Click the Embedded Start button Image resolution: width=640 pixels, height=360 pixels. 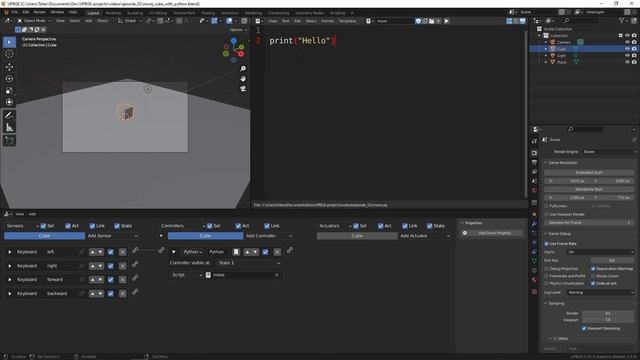(589, 173)
